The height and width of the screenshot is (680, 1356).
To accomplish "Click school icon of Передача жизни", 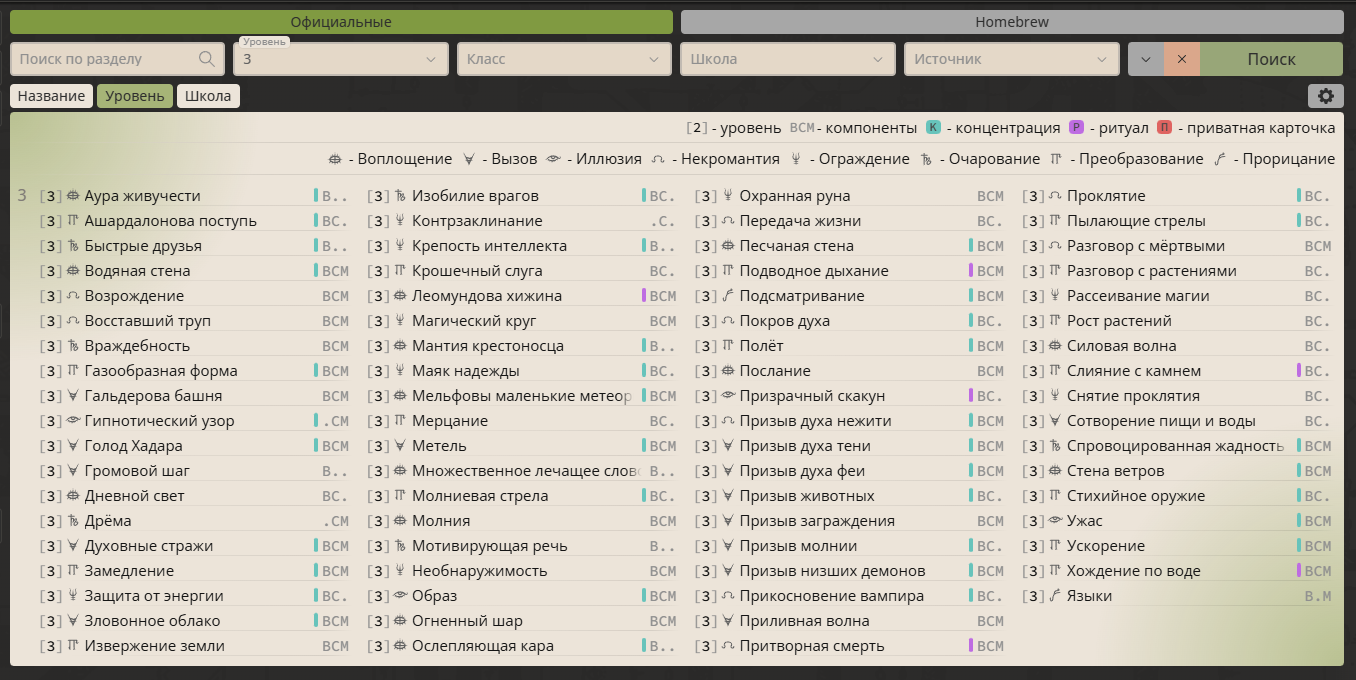I will click(728, 221).
